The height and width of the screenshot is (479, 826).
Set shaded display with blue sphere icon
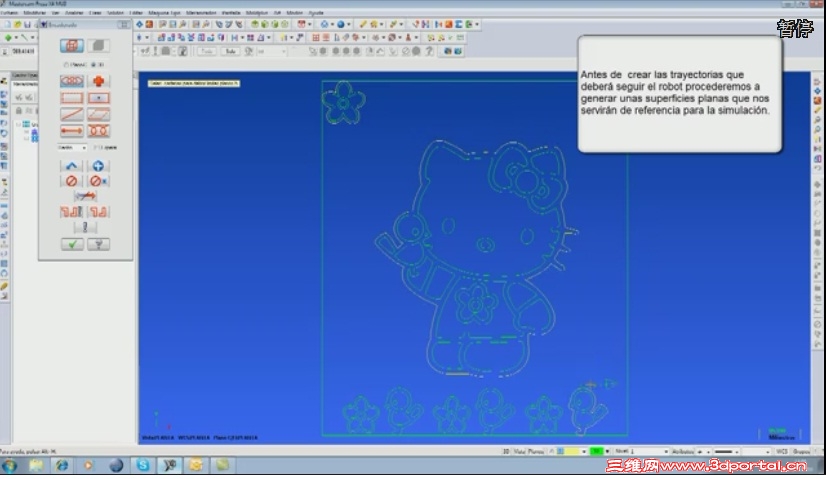(x=341, y=24)
